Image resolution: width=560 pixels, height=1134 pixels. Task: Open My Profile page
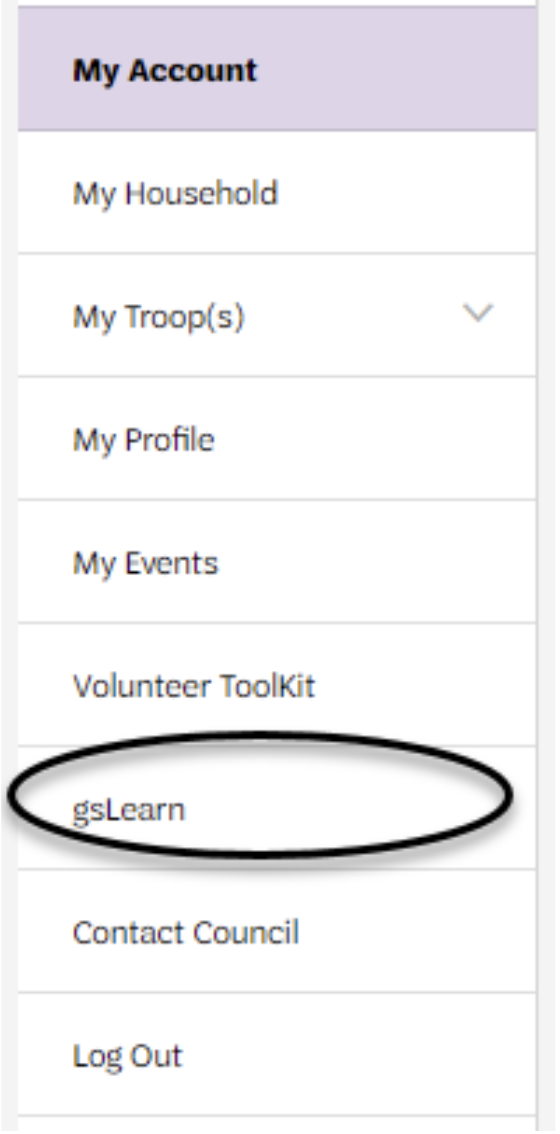coord(143,440)
